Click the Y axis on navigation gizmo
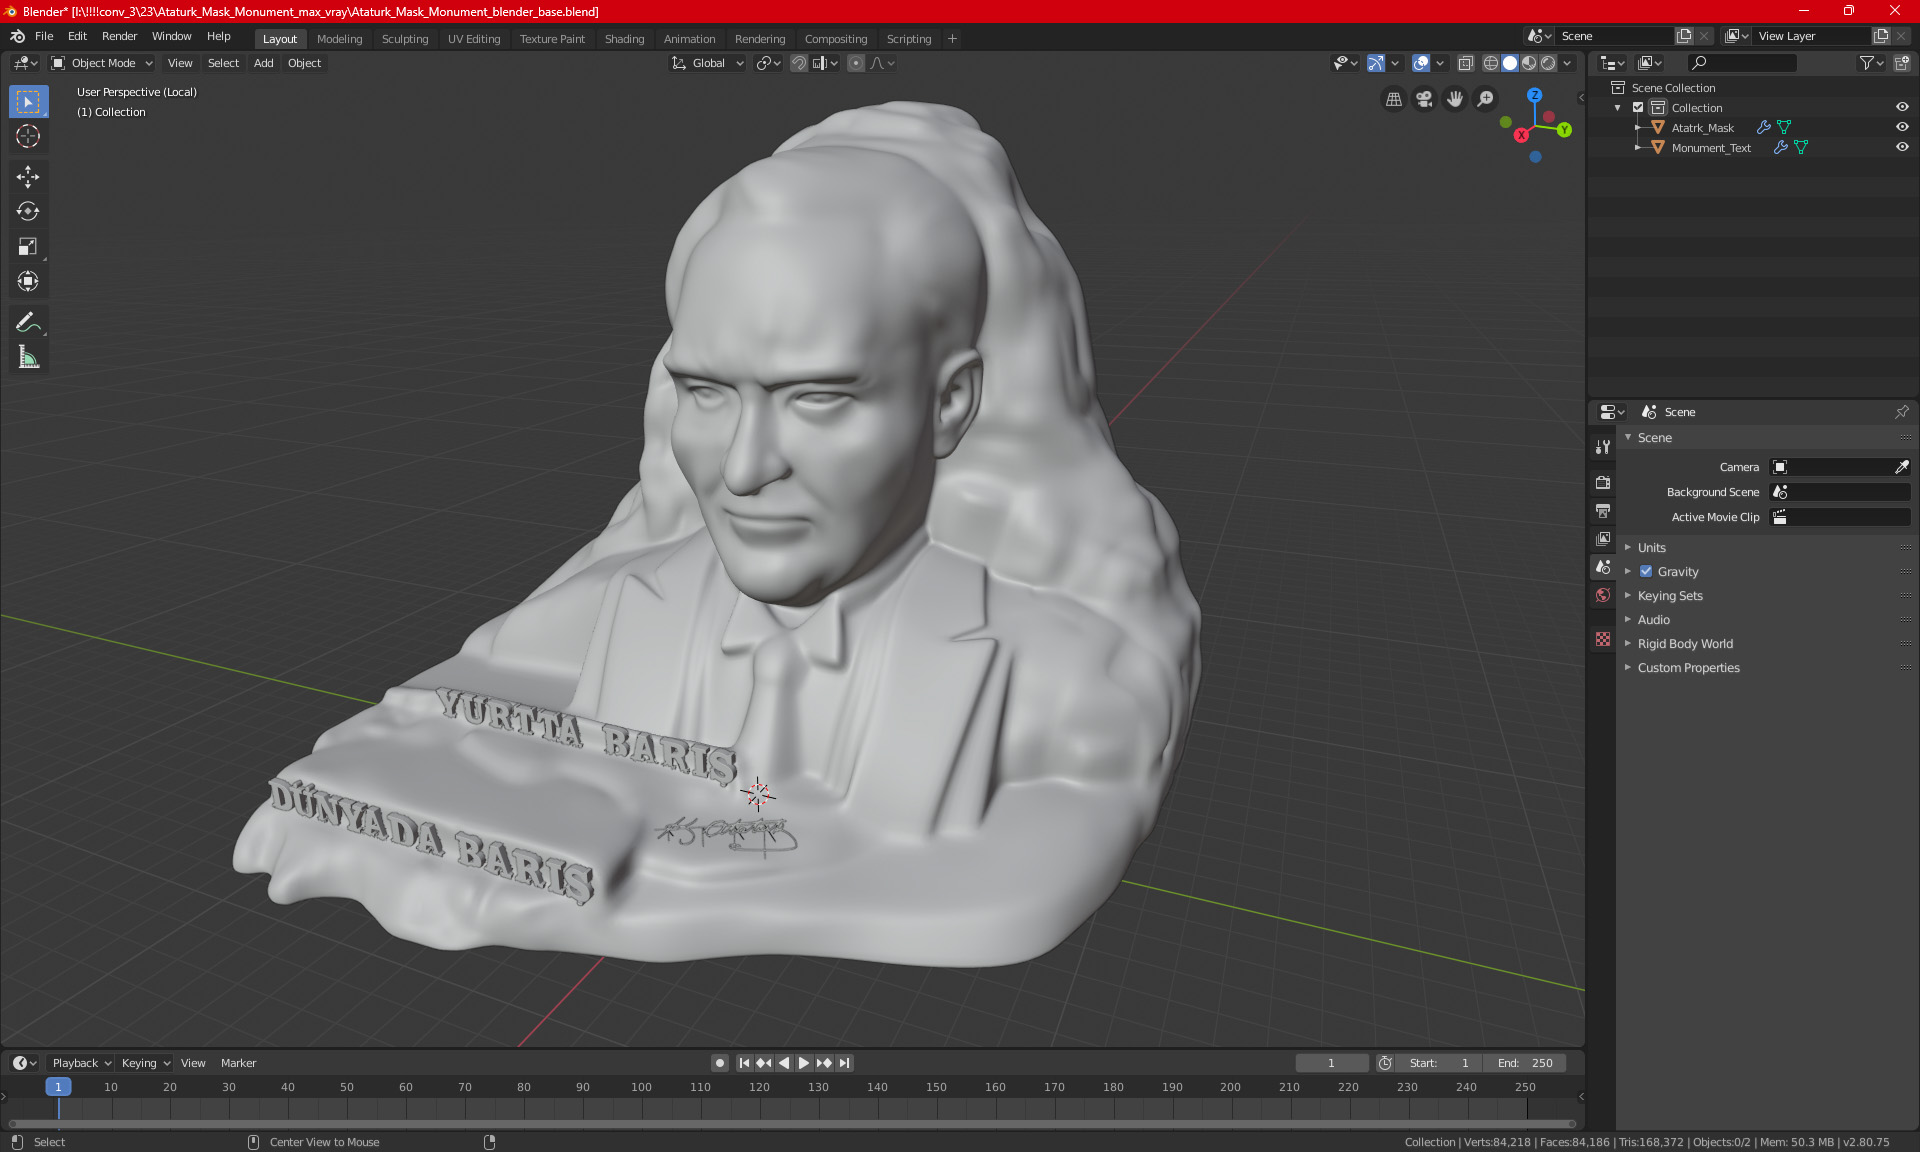The height and width of the screenshot is (1152, 1920). (1564, 130)
